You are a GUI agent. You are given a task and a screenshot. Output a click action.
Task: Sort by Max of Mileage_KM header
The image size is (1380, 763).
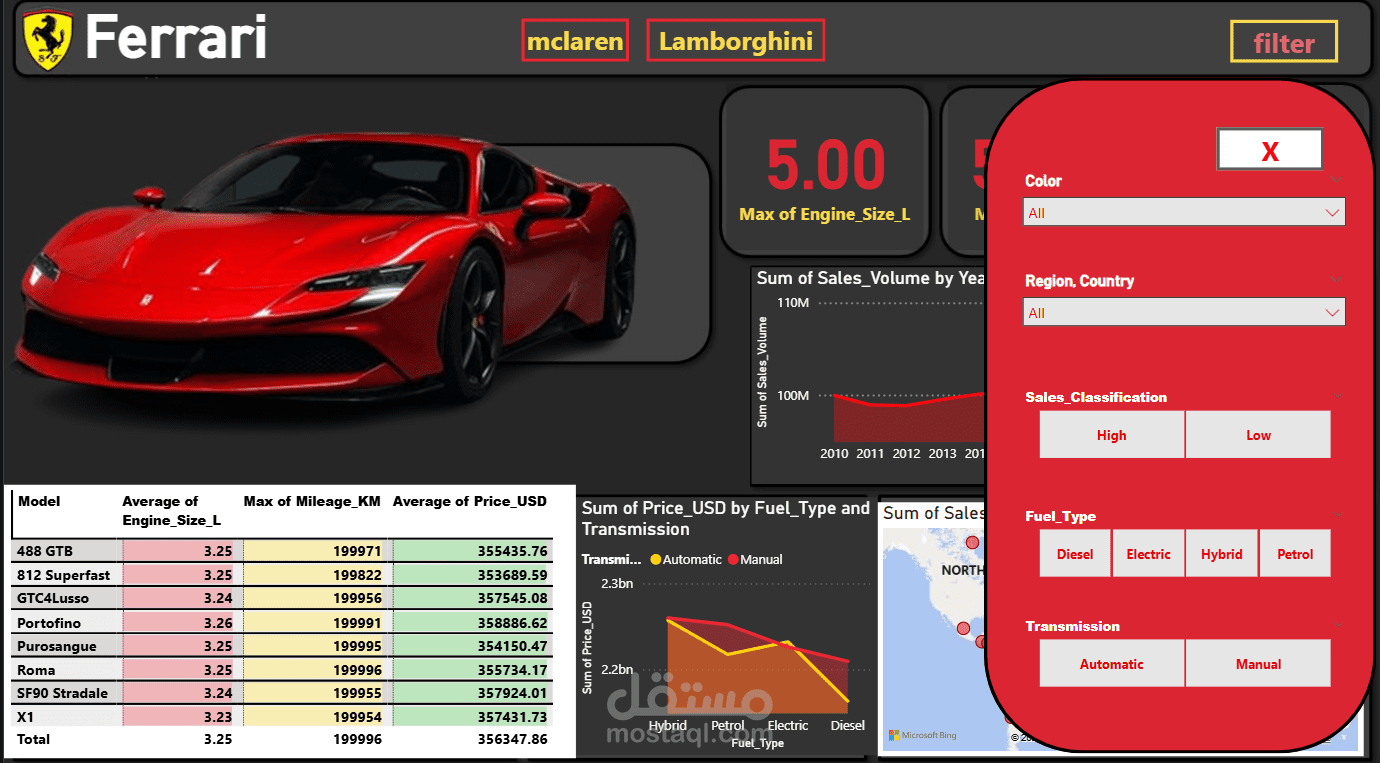tap(312, 501)
